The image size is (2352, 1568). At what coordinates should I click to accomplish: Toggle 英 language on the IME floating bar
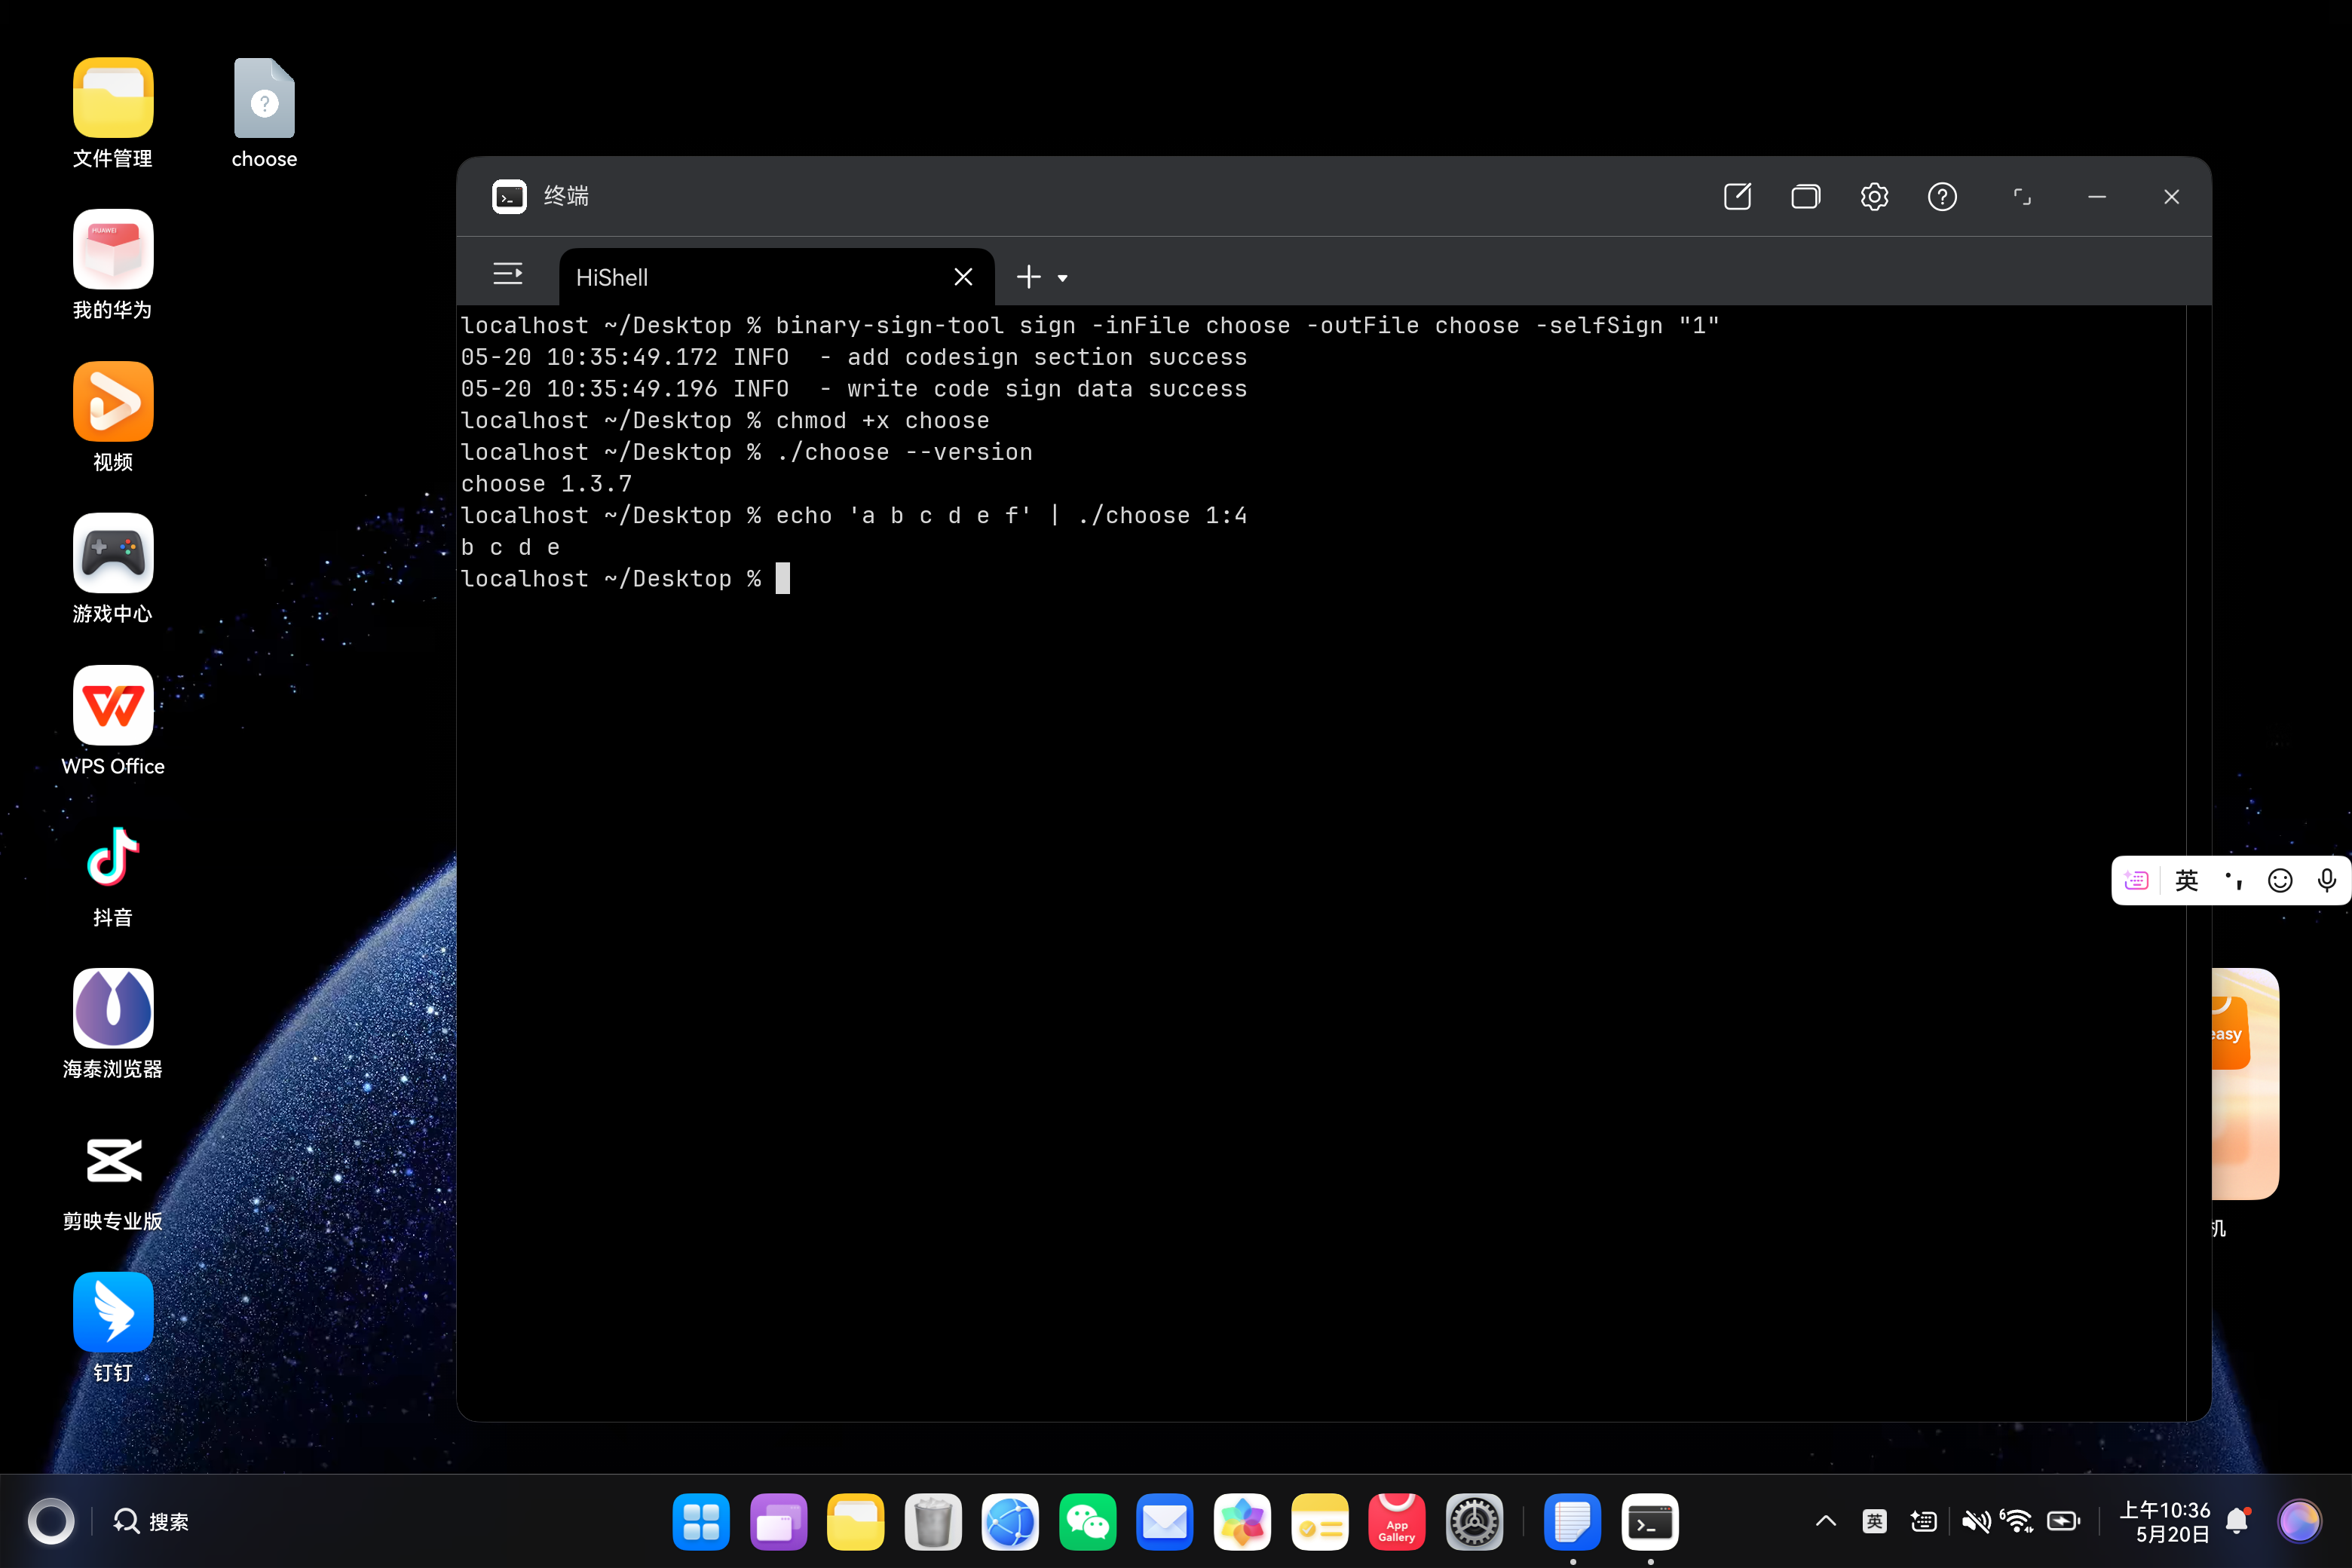click(x=2187, y=880)
